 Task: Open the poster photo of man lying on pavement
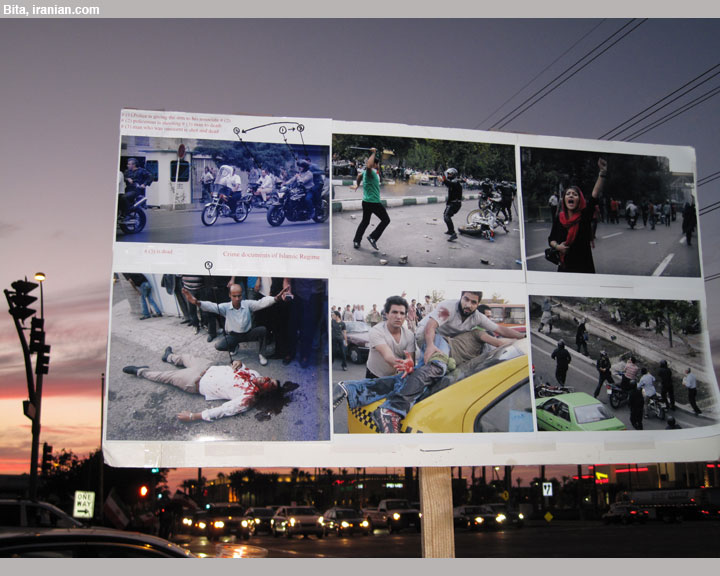(x=218, y=357)
